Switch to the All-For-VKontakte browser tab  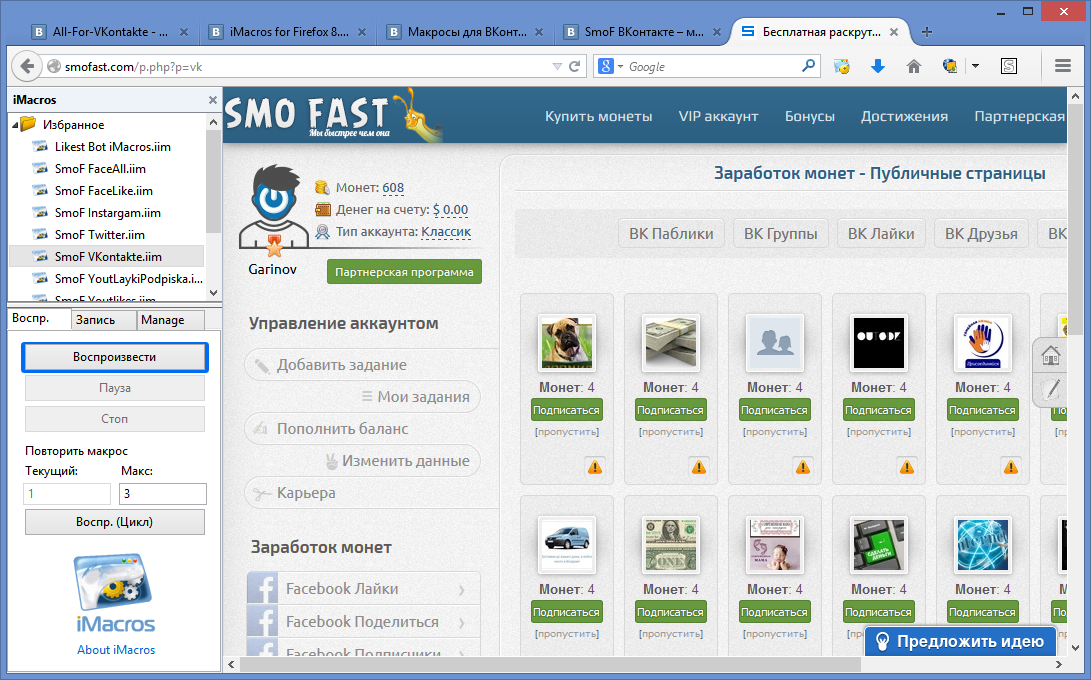111,32
